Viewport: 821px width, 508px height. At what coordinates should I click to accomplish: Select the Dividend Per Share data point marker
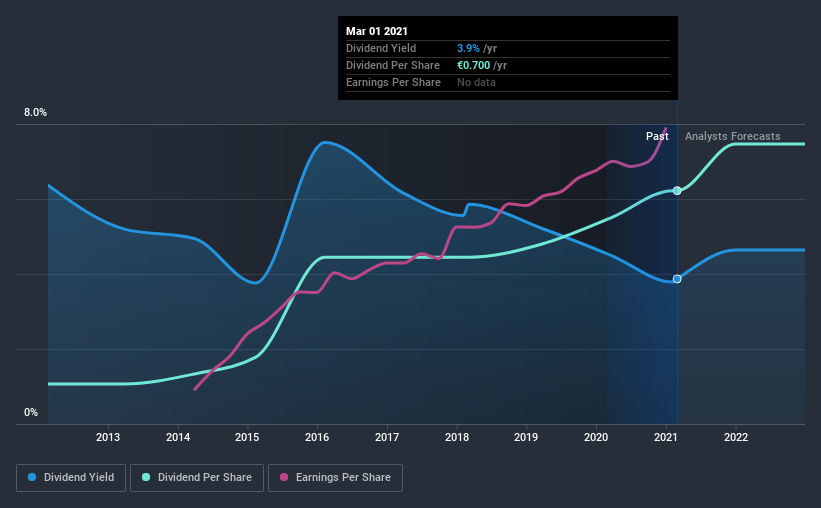[677, 191]
